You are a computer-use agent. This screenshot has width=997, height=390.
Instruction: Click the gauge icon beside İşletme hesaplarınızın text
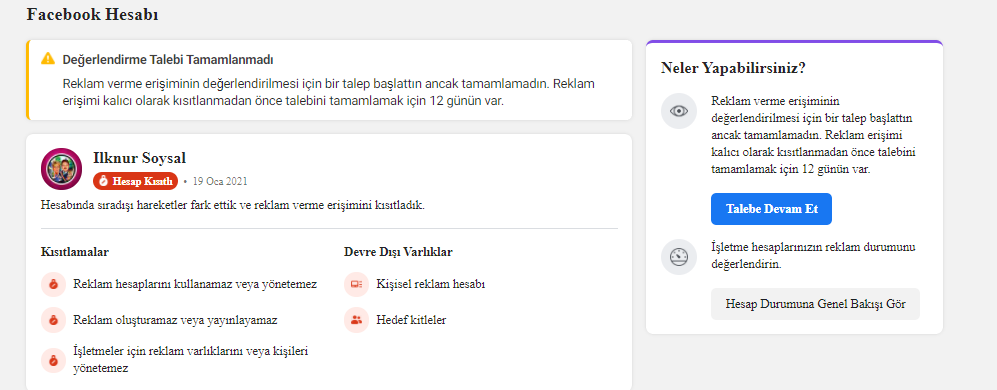pos(679,256)
